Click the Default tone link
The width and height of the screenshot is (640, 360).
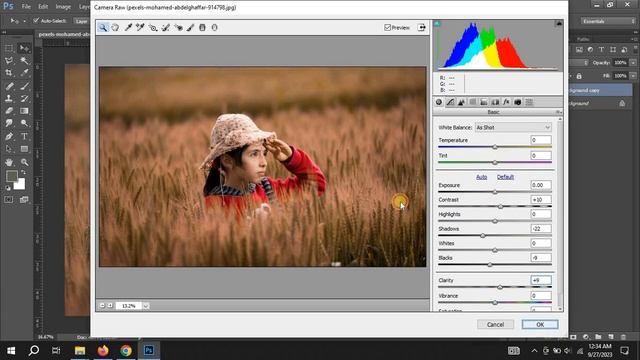point(505,177)
